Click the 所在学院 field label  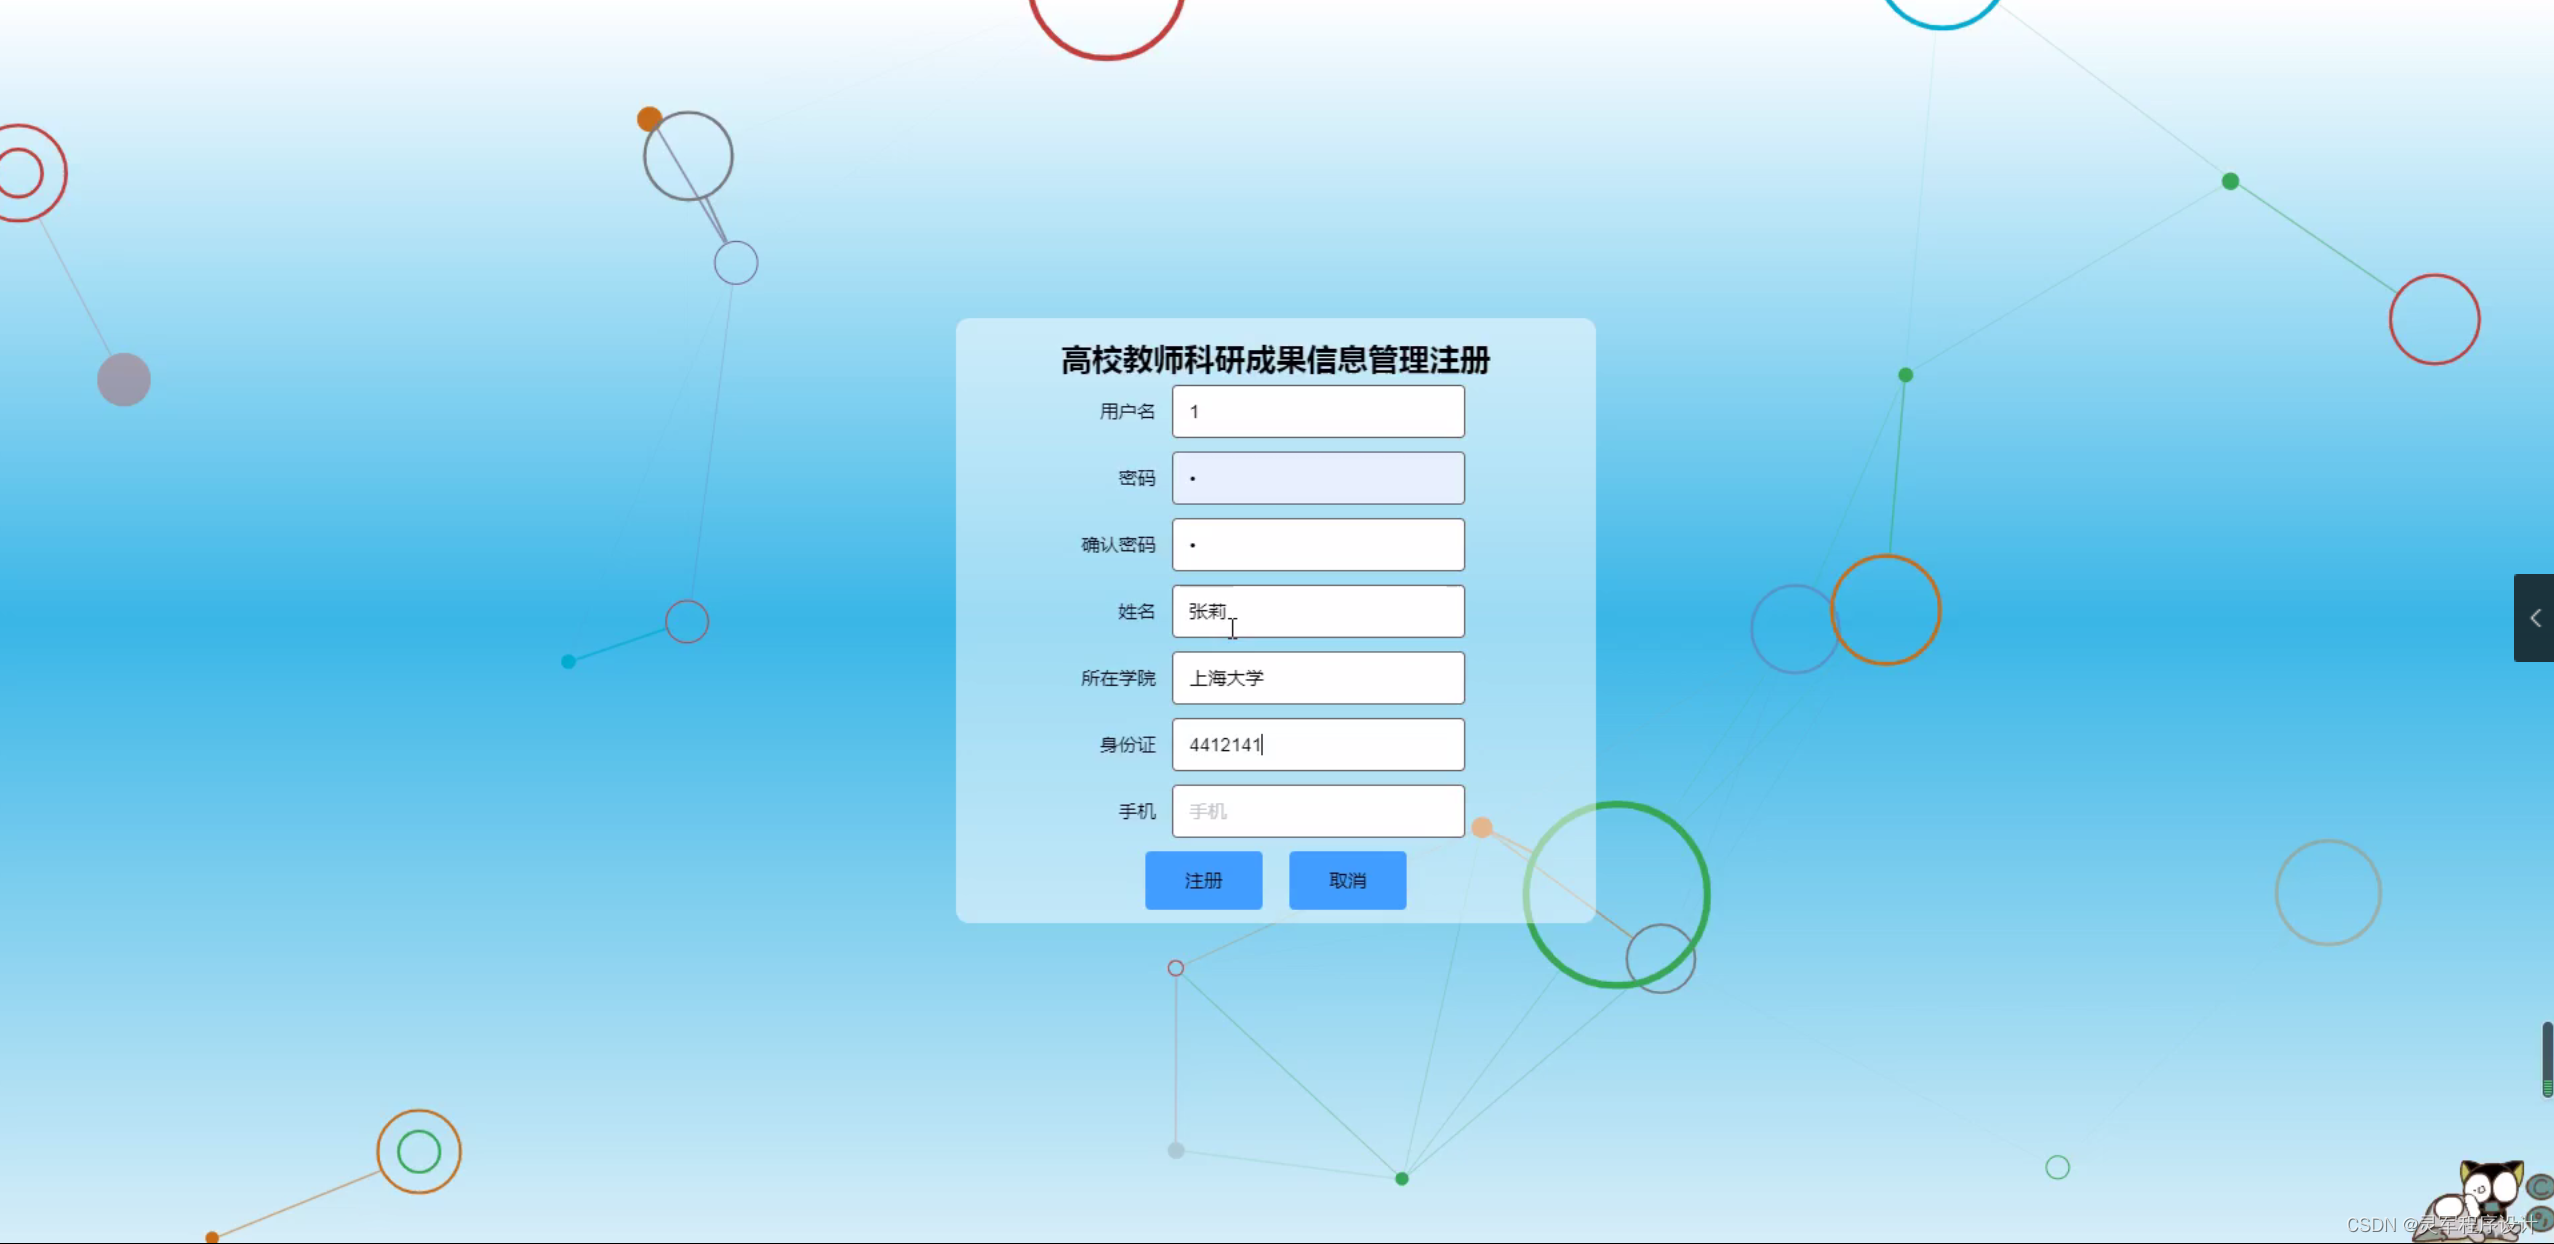click(x=1118, y=677)
